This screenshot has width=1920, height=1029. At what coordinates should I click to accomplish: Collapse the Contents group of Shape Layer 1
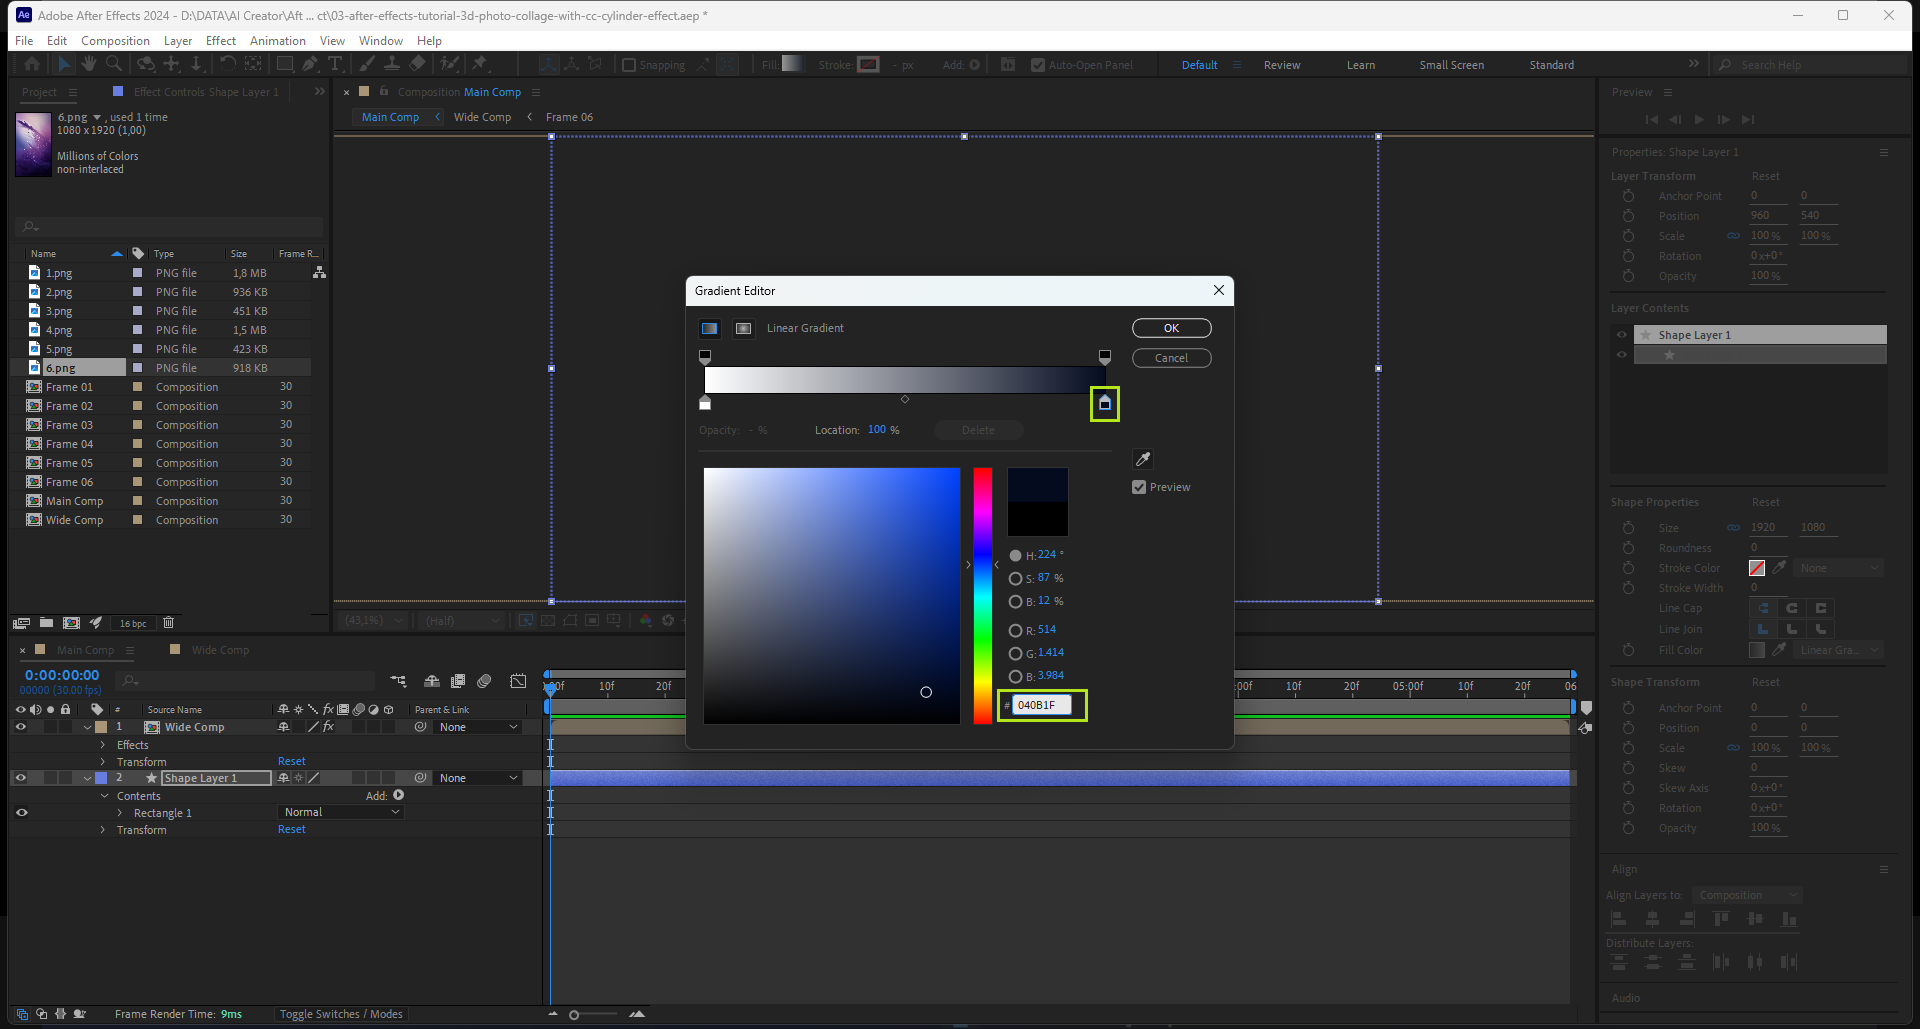104,796
